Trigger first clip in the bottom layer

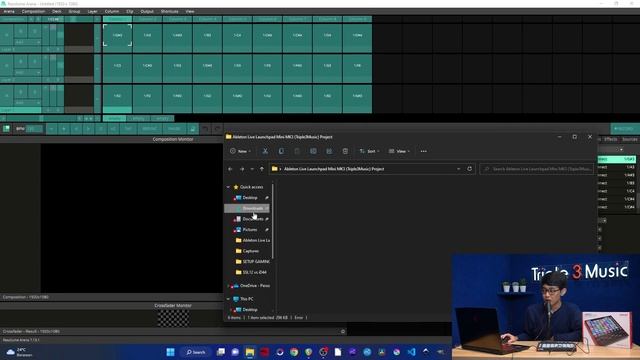(x=117, y=96)
